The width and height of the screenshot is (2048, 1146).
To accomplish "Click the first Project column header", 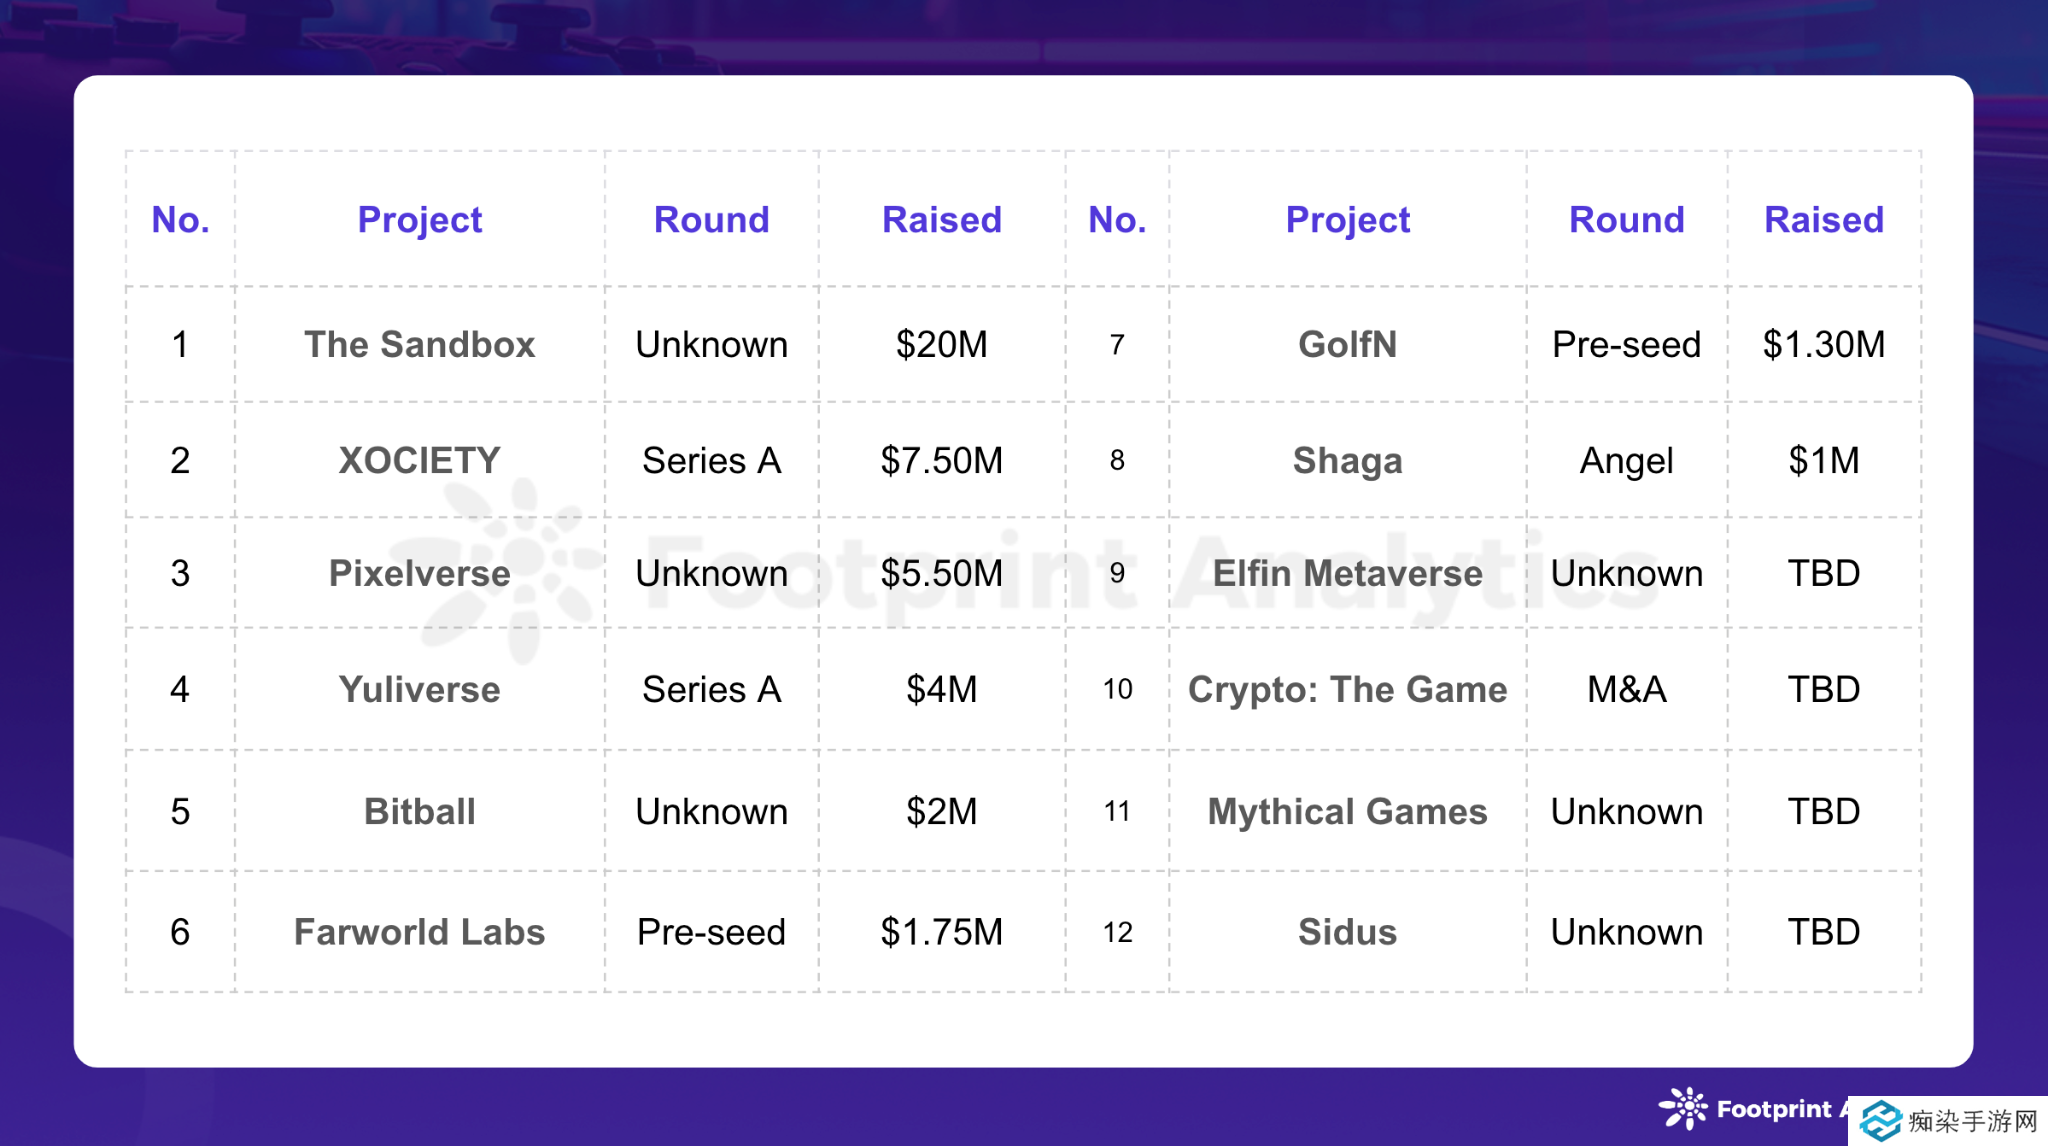I will 419,220.
